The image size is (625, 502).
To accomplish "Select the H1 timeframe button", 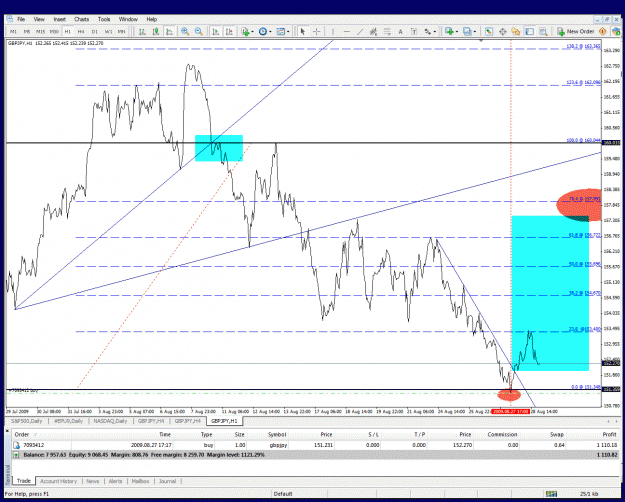I will coord(67,31).
